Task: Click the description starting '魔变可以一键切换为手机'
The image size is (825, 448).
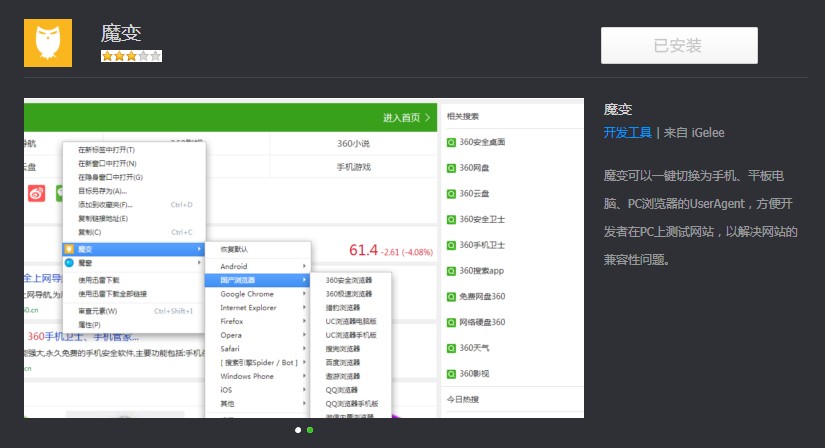Action: (x=700, y=217)
